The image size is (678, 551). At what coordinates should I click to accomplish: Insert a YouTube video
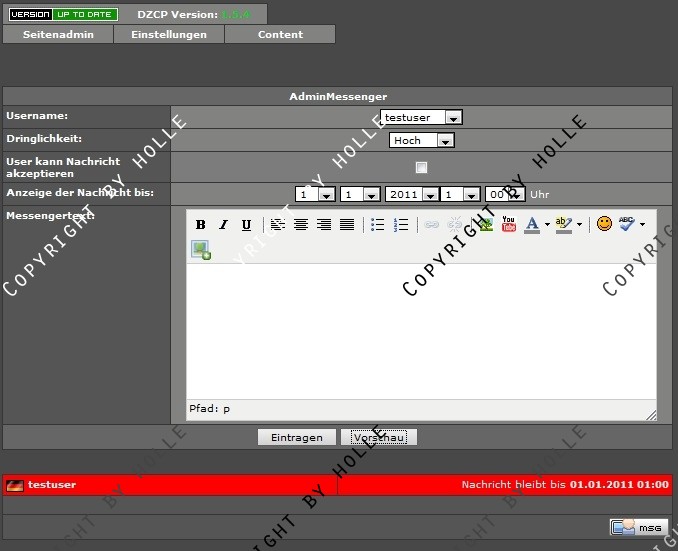[509, 225]
